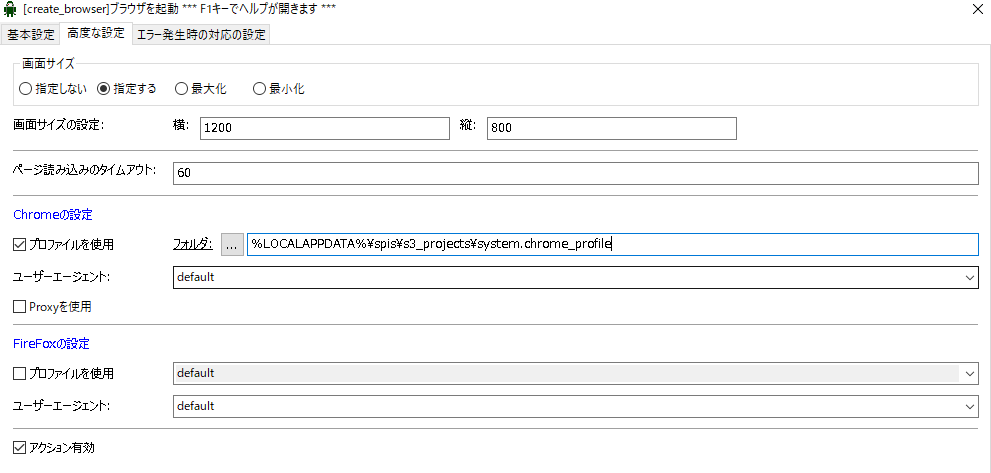Select the 最大化 radio button

pyautogui.click(x=181, y=88)
